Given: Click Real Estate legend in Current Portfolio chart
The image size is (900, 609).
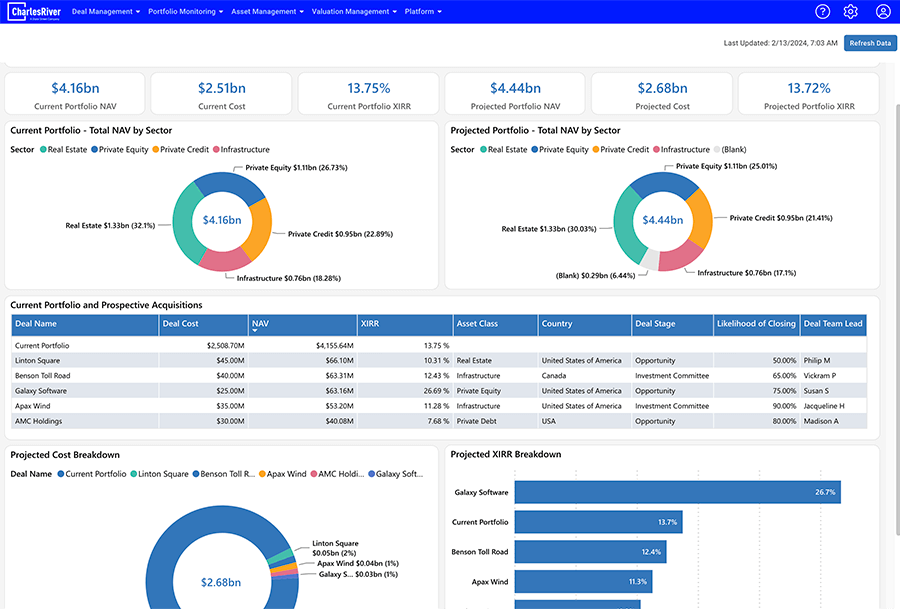Looking at the screenshot, I should (64, 150).
